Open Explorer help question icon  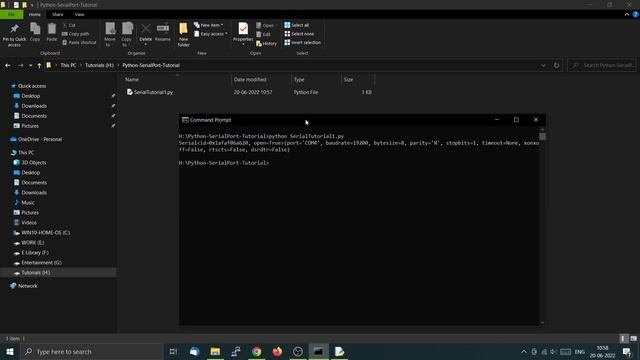tap(635, 14)
